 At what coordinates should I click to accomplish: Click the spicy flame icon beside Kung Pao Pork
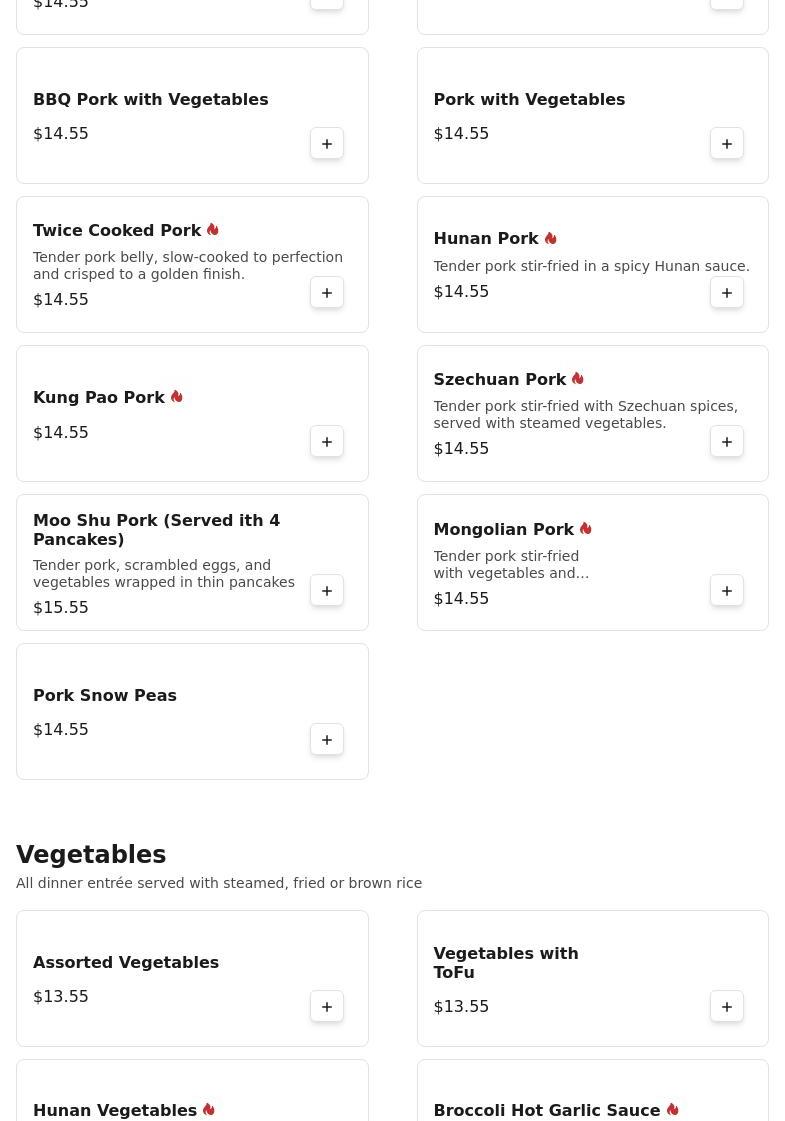[x=177, y=397]
